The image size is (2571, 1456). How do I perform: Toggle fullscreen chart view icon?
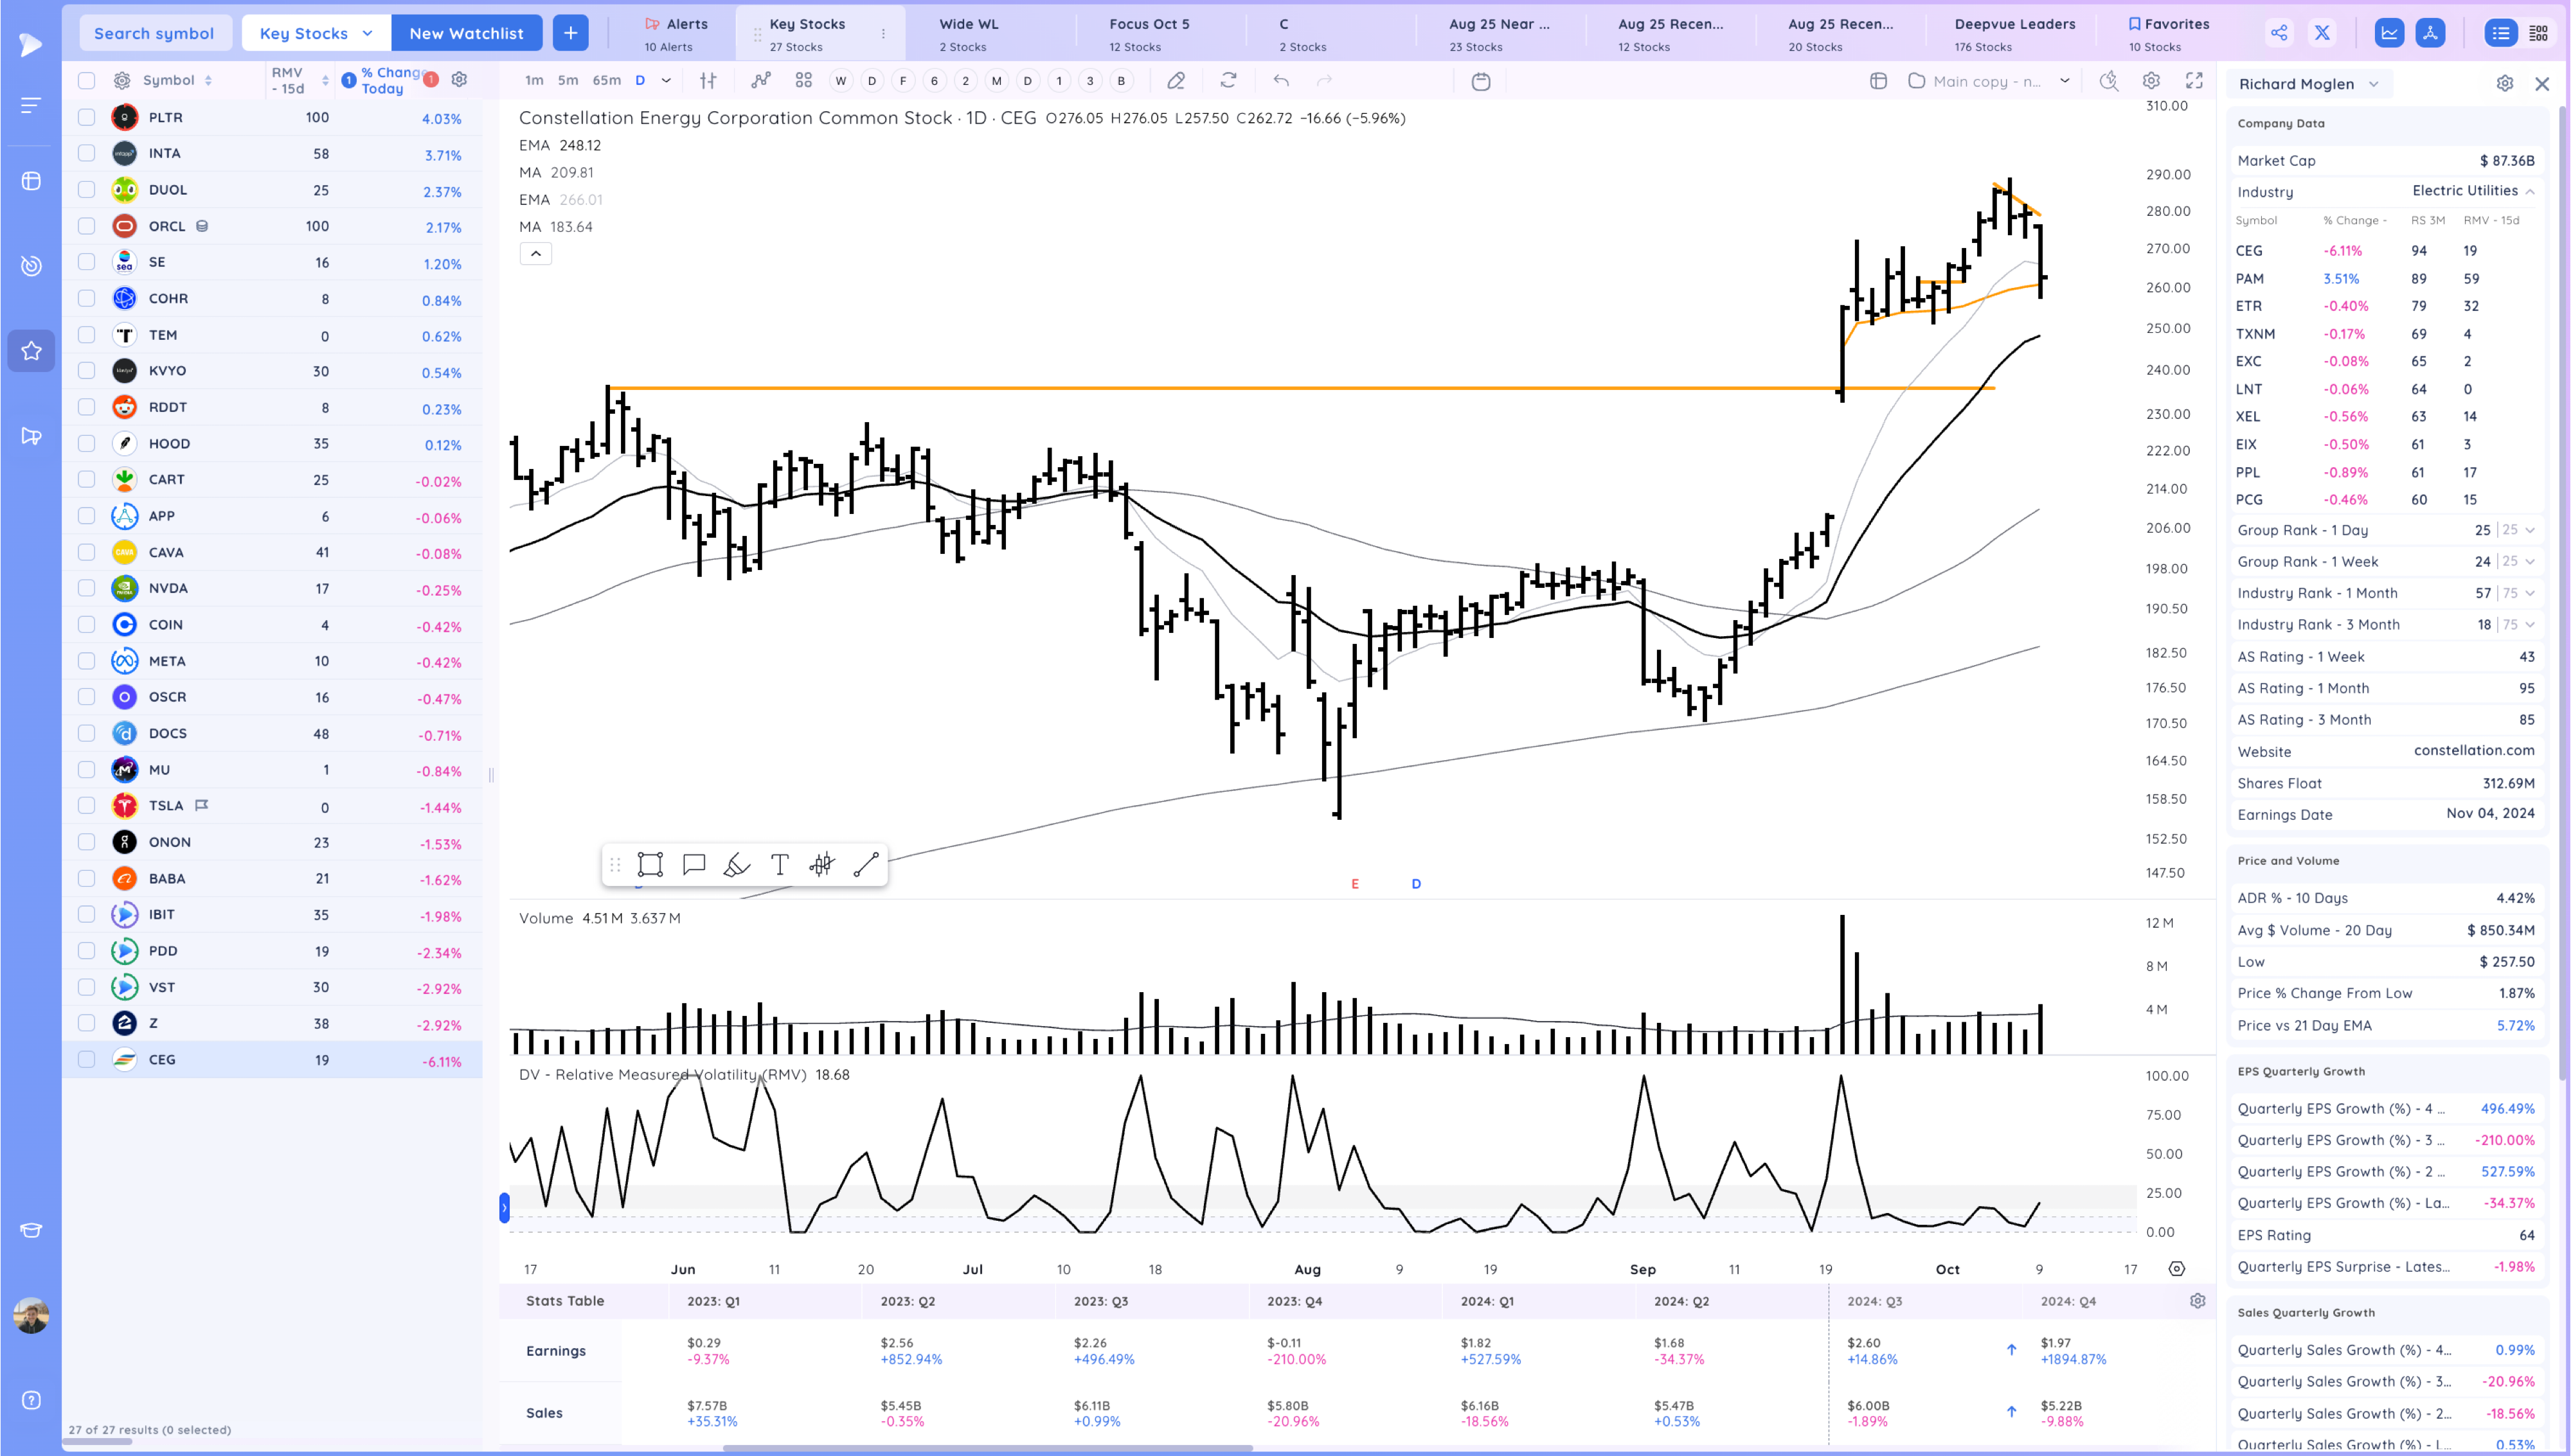[x=2194, y=81]
